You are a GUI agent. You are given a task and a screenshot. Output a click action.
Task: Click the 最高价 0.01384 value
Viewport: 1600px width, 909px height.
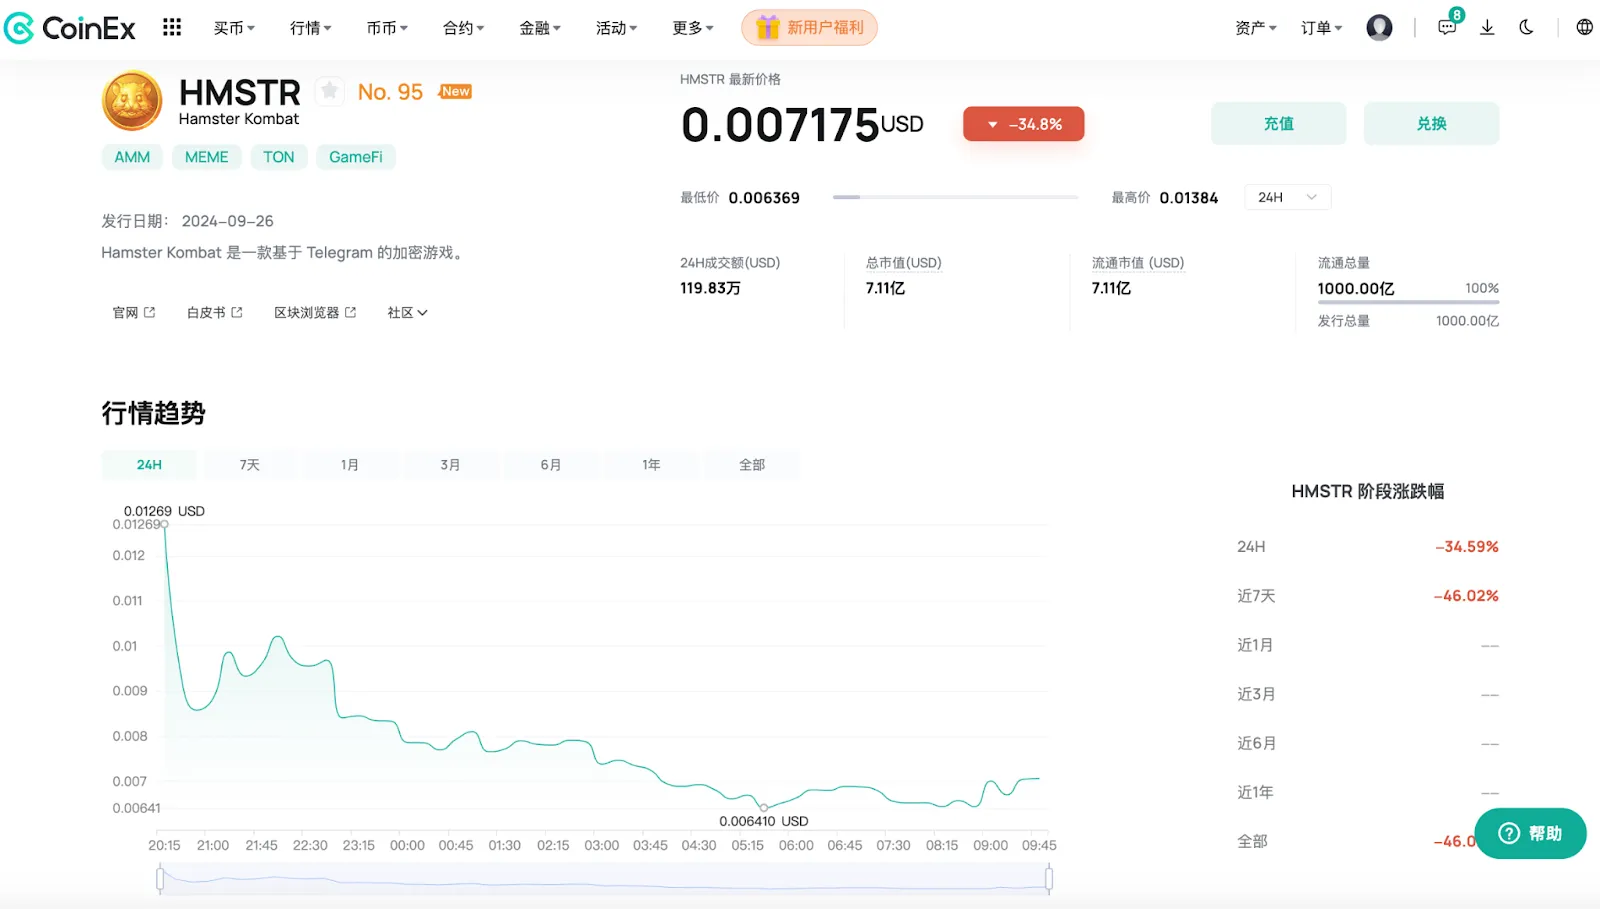click(1189, 198)
